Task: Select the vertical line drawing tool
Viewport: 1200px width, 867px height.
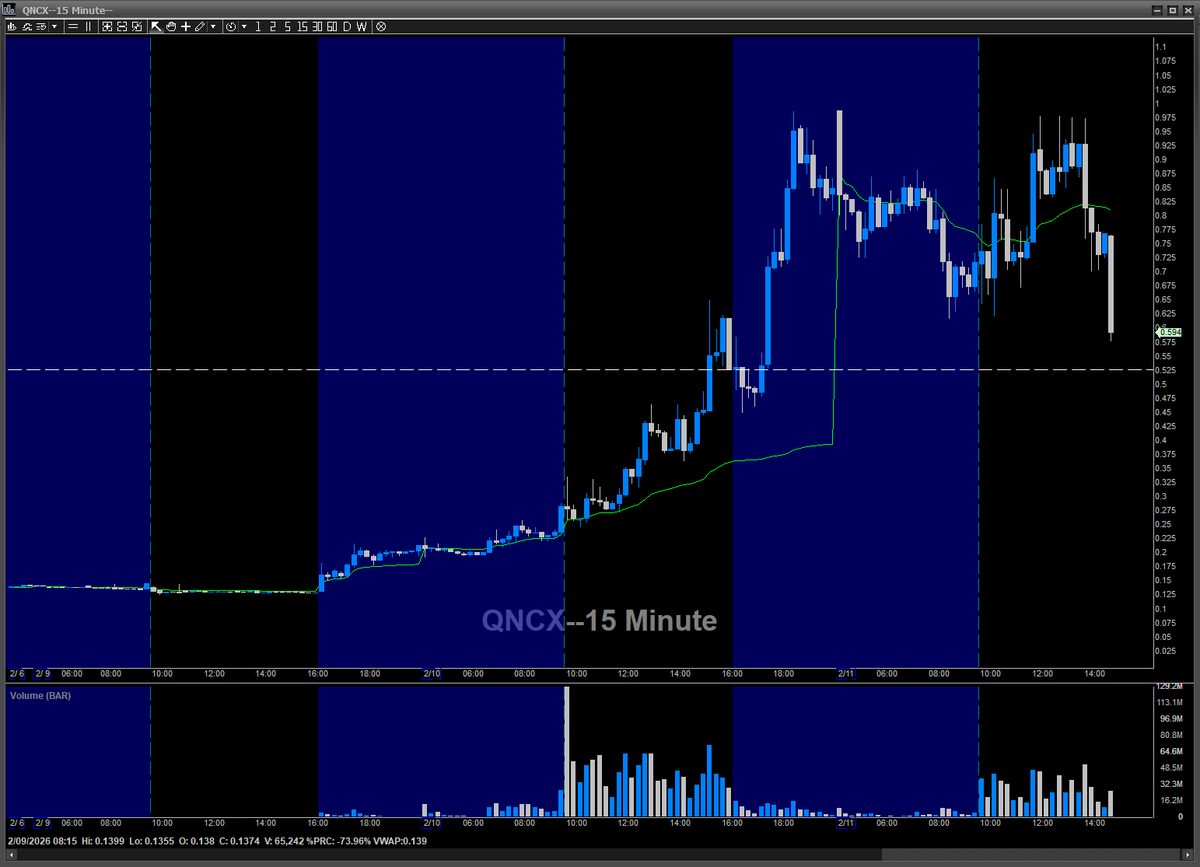Action: (x=88, y=27)
